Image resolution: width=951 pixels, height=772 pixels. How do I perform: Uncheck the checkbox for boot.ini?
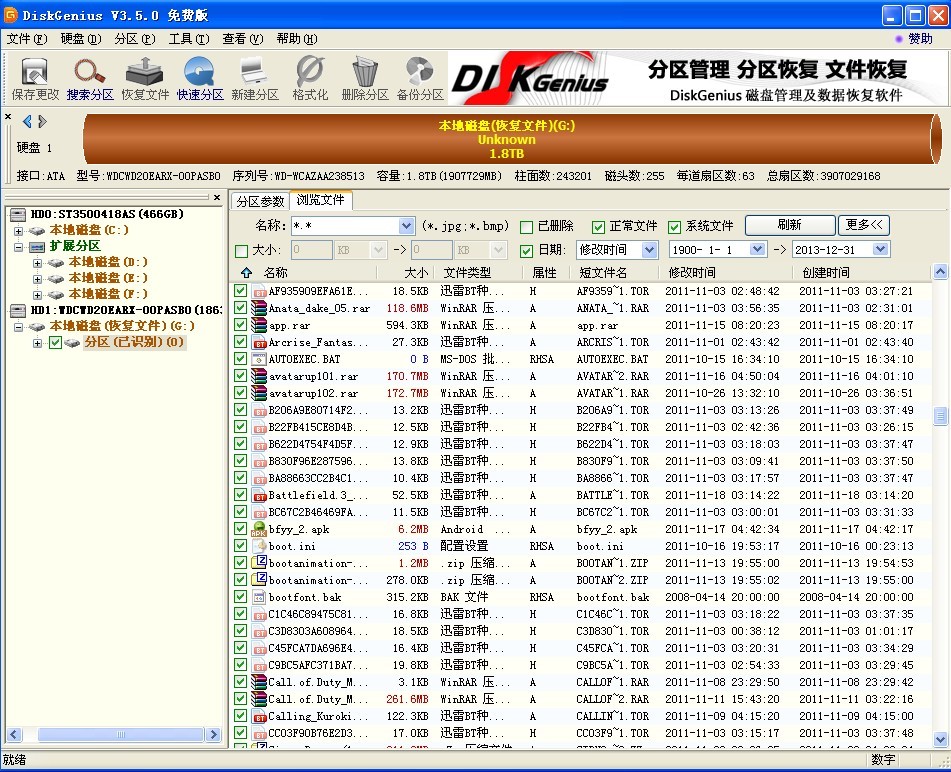(241, 545)
